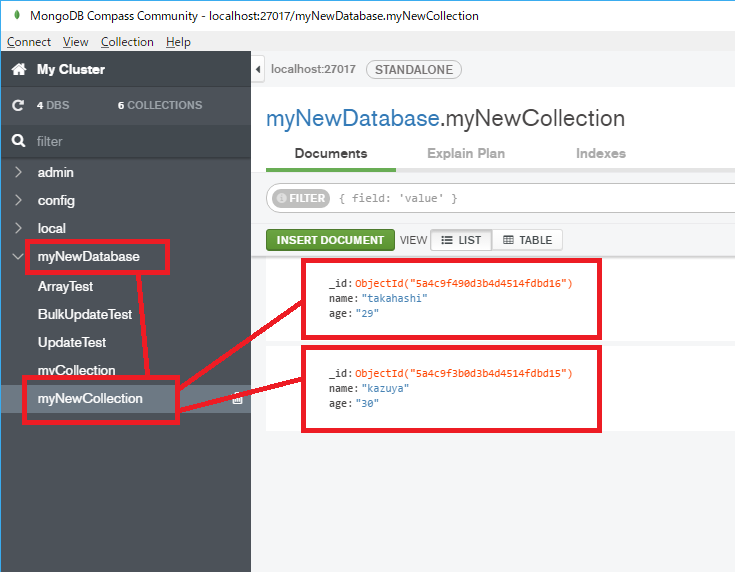736x572 pixels.
Task: Open the Collection menu
Action: point(127,42)
